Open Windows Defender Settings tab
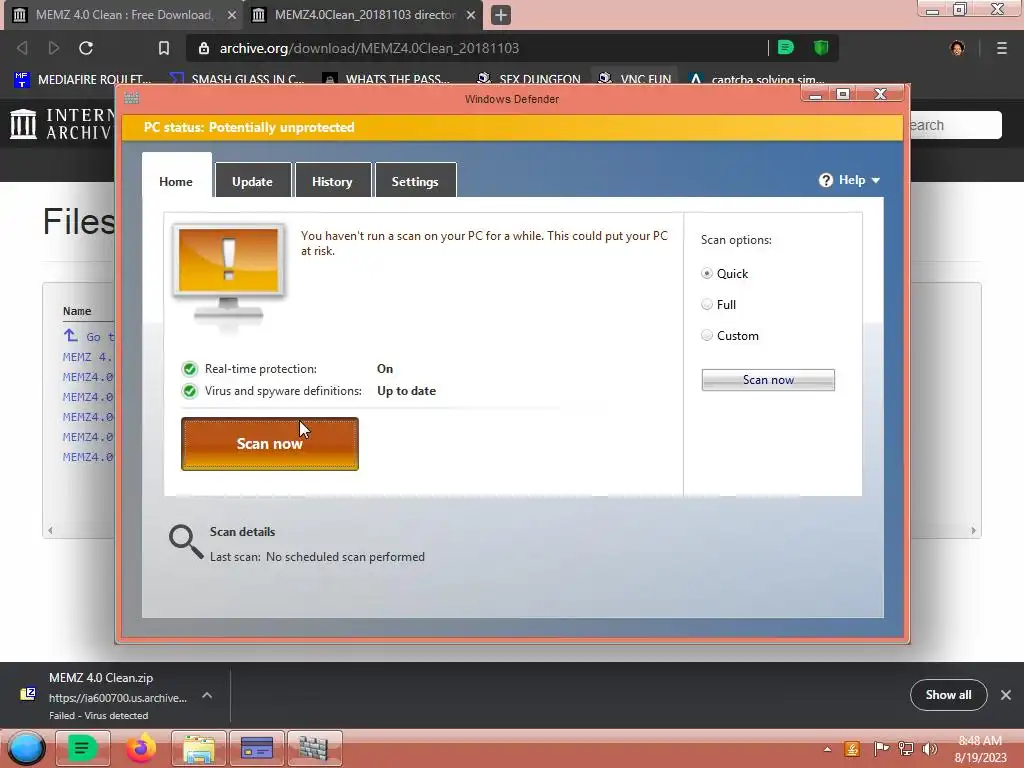Image resolution: width=1024 pixels, height=768 pixels. (415, 182)
